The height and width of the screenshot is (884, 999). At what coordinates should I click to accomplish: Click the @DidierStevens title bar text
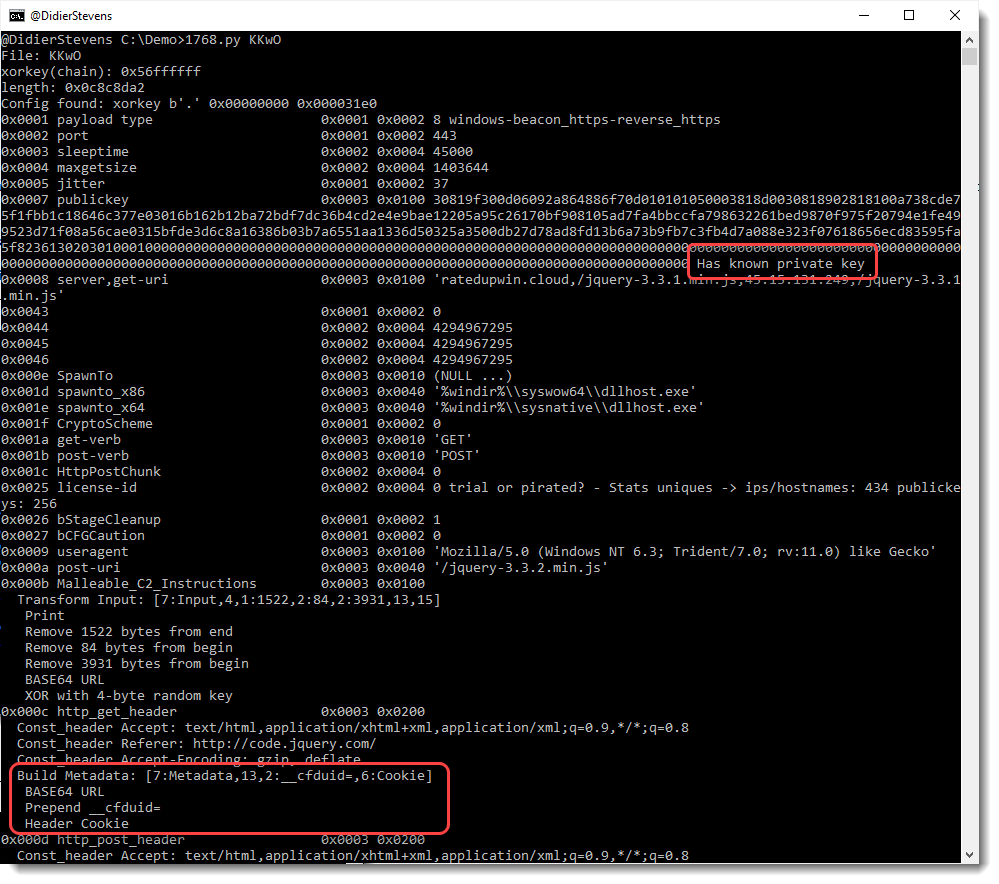click(71, 15)
